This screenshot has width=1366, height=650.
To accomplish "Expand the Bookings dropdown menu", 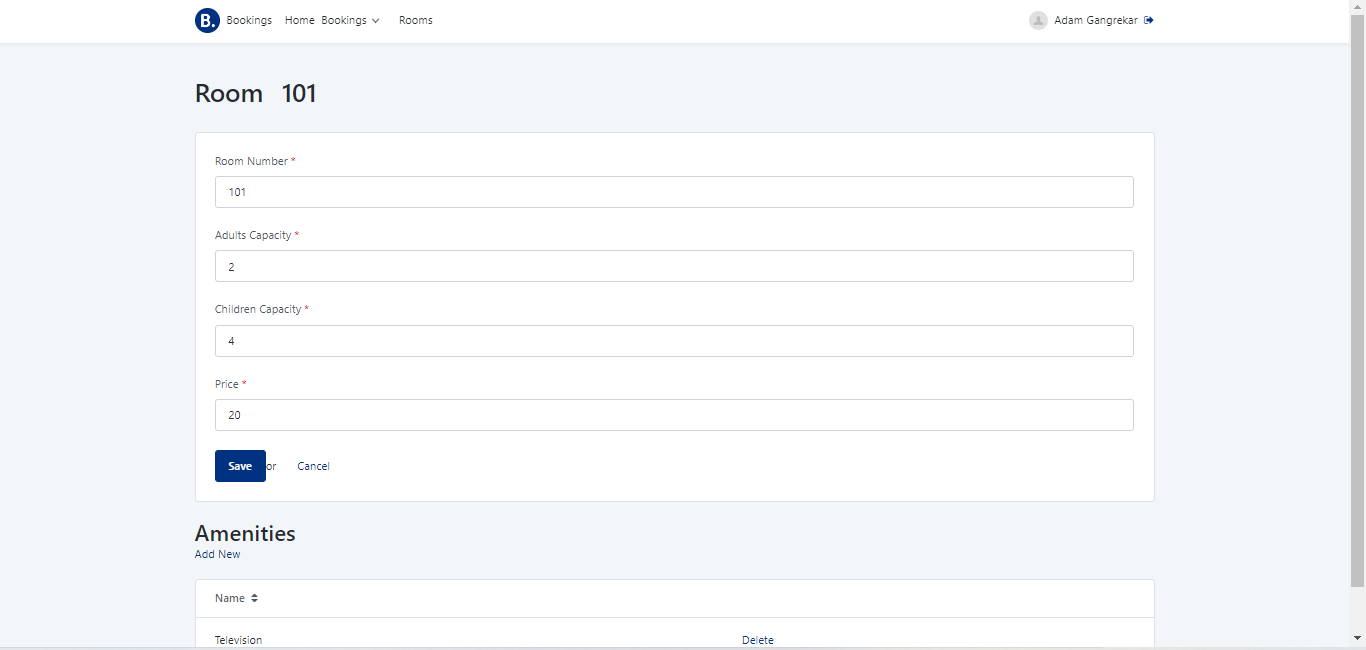I will point(350,20).
